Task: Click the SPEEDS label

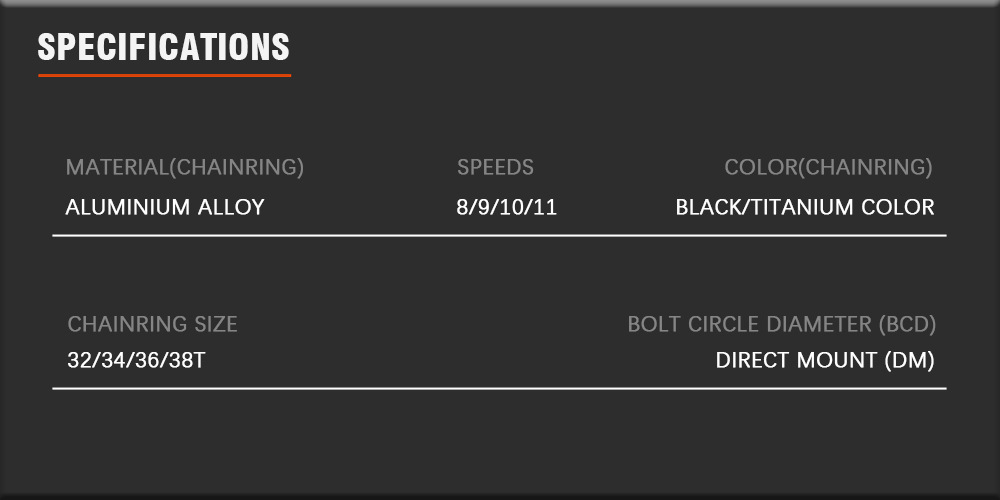Action: pyautogui.click(x=495, y=167)
